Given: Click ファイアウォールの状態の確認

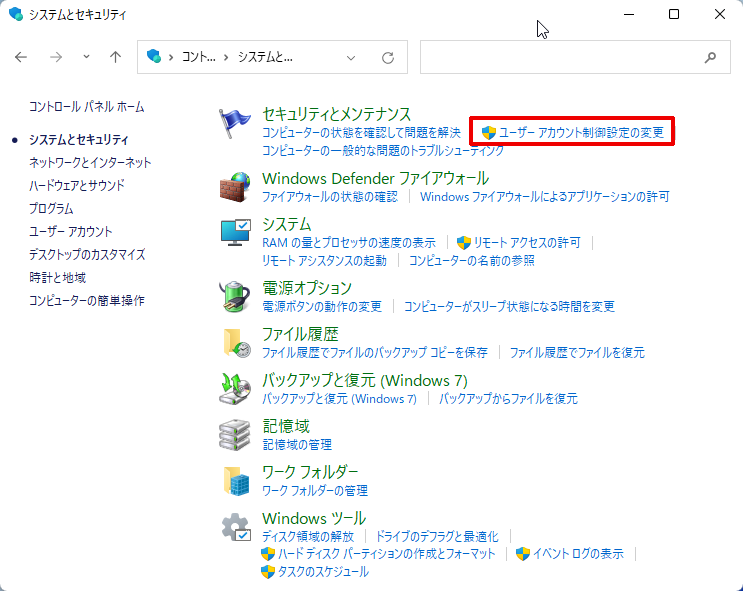Looking at the screenshot, I should click(330, 196).
